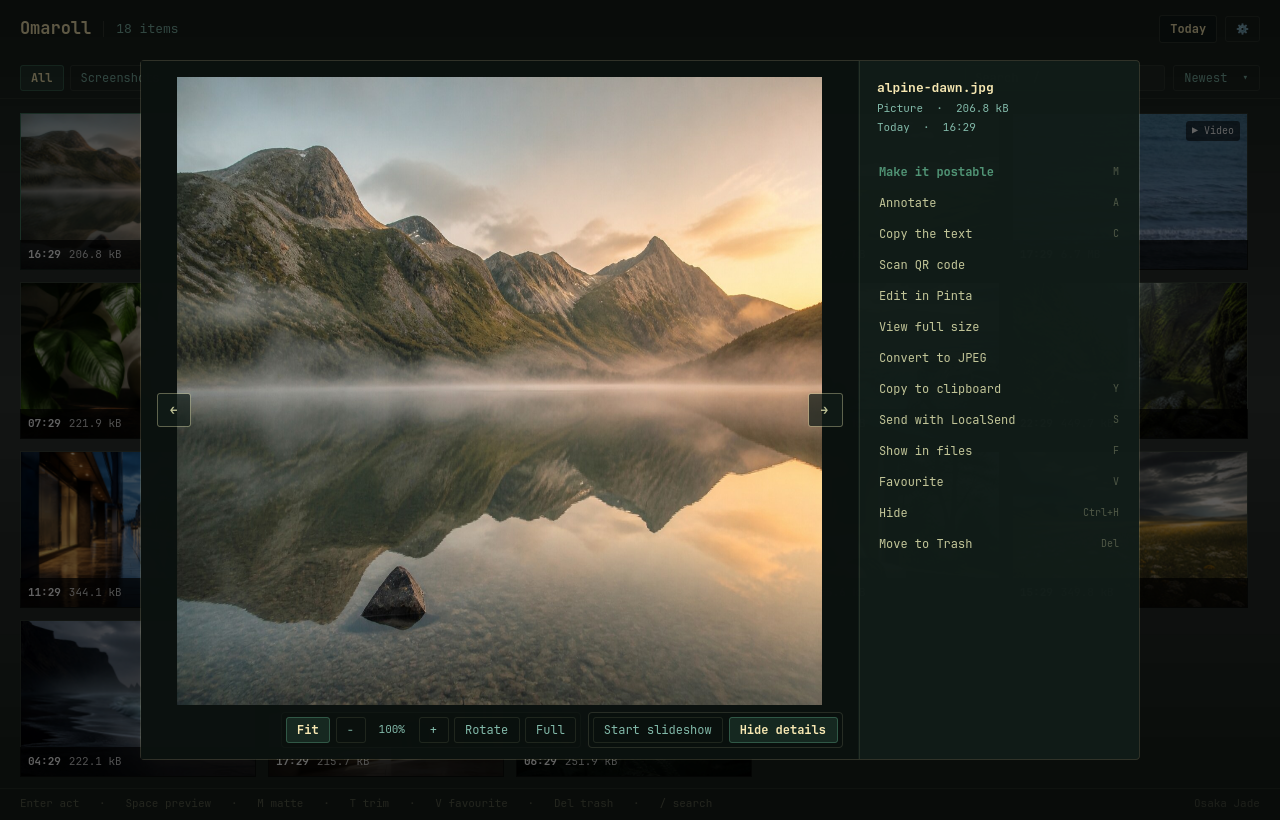Open the 04:29 222.1 kB thumbnail
Image resolution: width=1280 pixels, height=820 pixels.
tap(80, 698)
